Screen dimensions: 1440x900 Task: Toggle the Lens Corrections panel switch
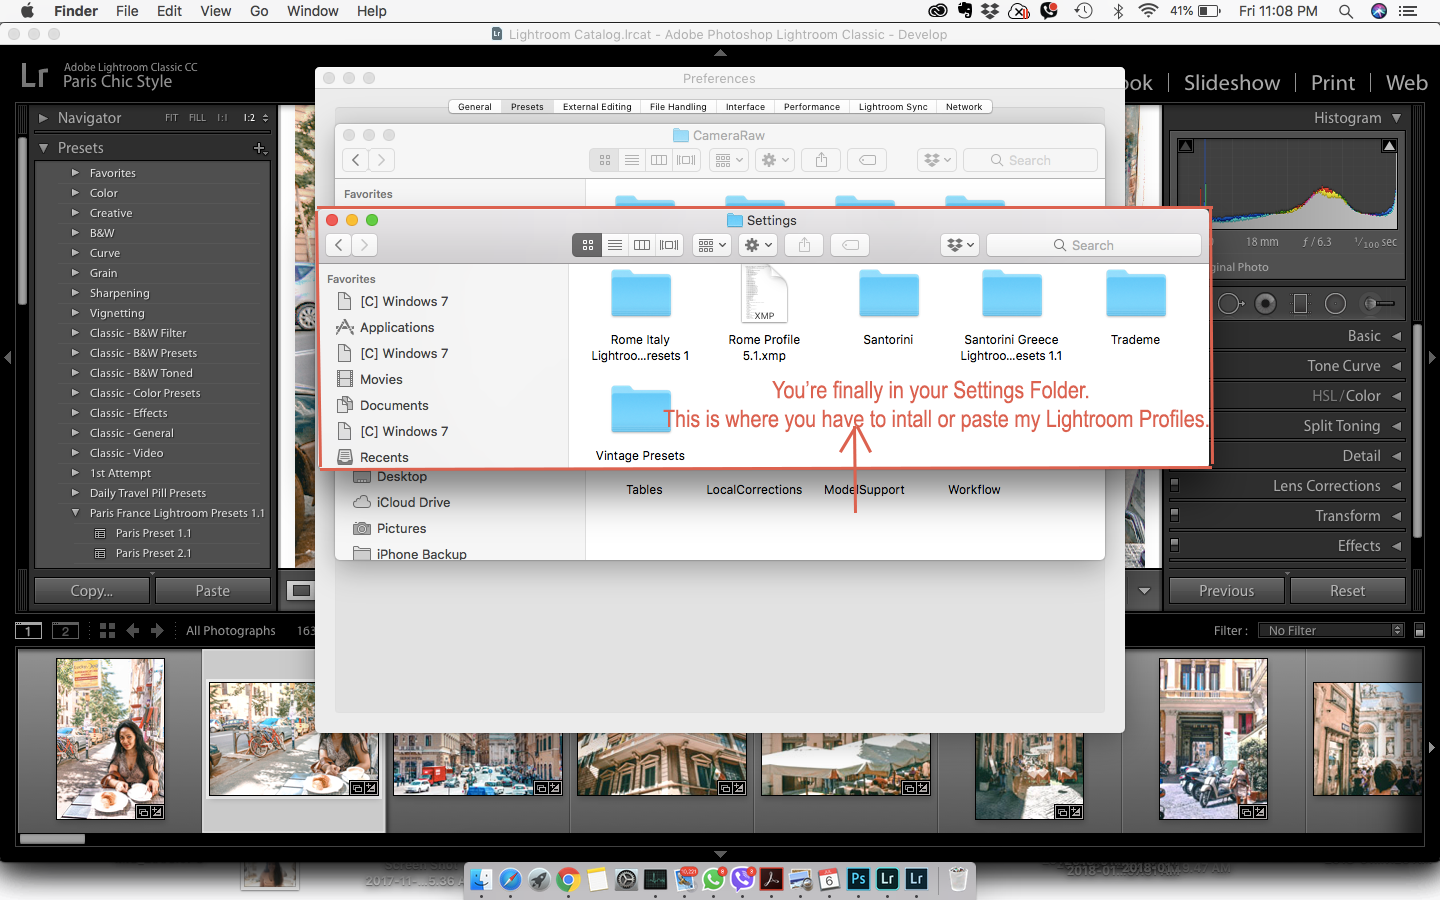point(1175,486)
